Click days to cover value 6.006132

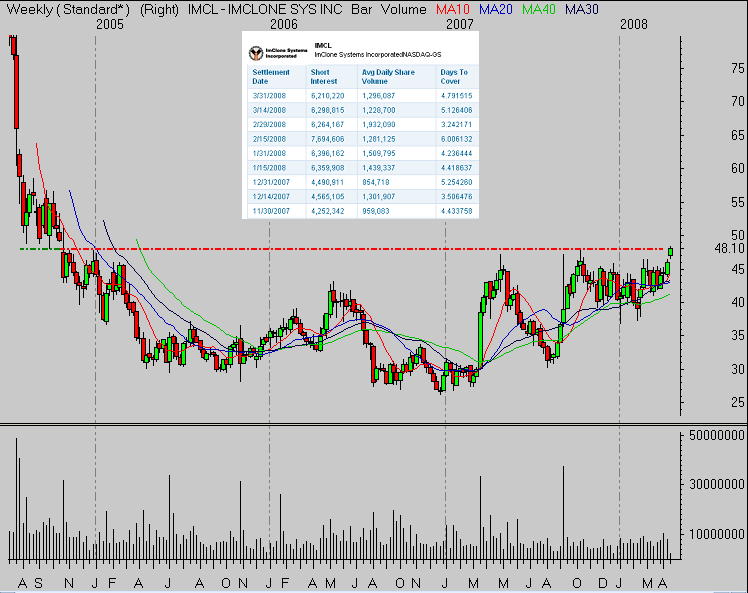pos(457,139)
